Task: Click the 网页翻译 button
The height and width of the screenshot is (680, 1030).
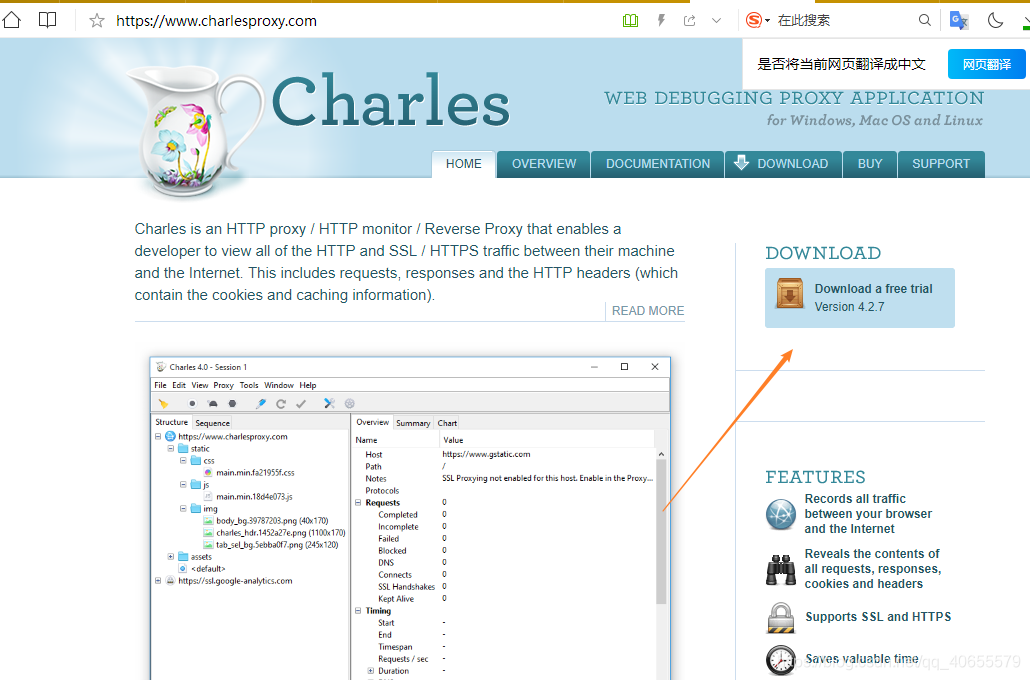Action: (987, 64)
